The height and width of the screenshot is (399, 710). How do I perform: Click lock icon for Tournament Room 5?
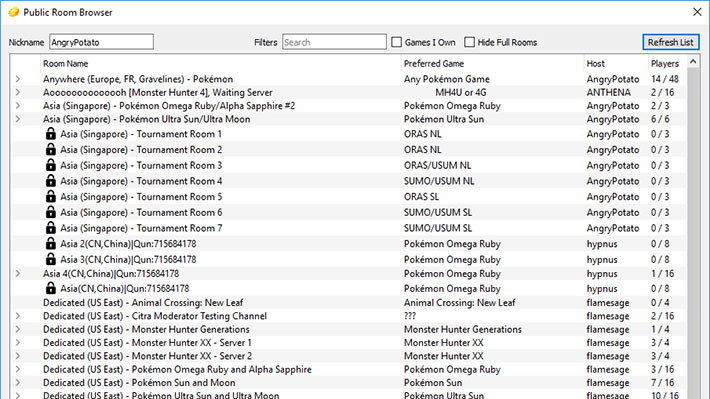click(x=51, y=197)
